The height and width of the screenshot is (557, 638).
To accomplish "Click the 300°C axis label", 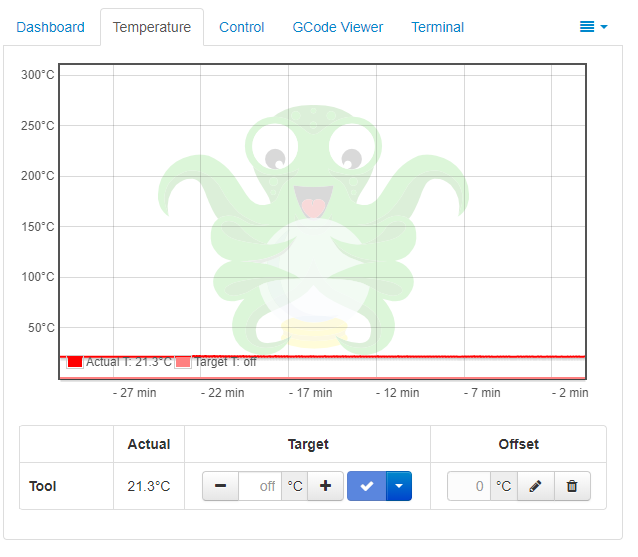I will pos(37,75).
